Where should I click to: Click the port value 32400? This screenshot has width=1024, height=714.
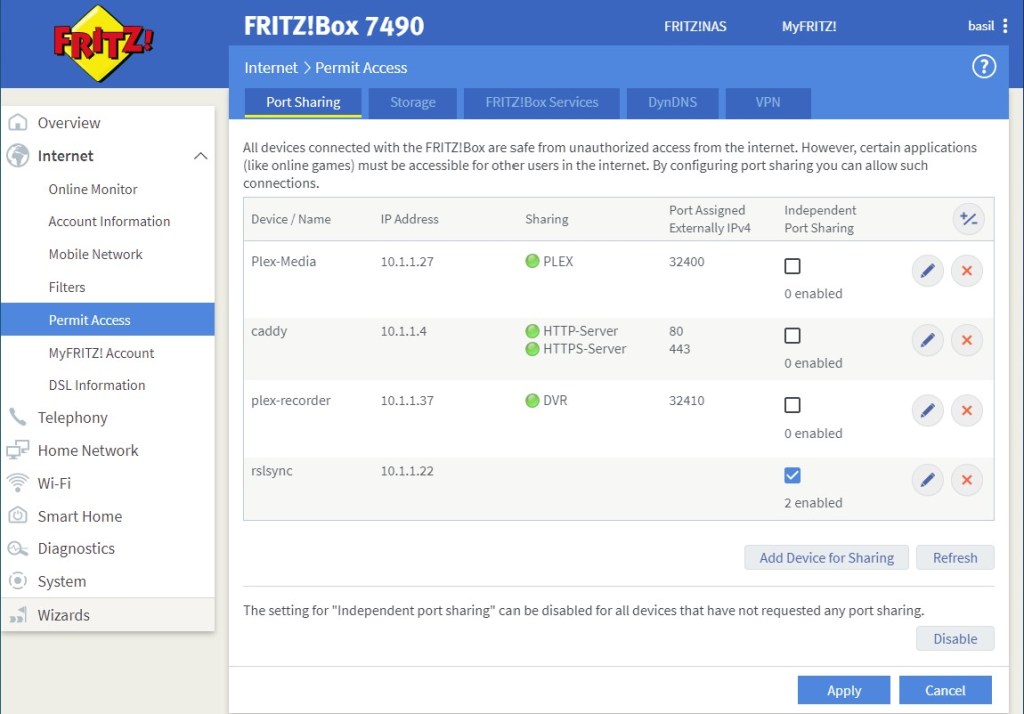point(686,261)
